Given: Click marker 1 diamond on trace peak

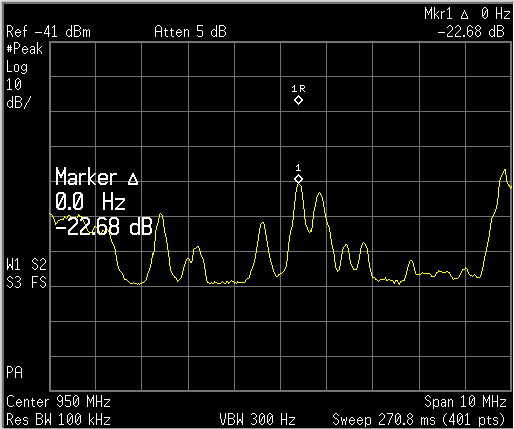Looking at the screenshot, I should tap(298, 179).
